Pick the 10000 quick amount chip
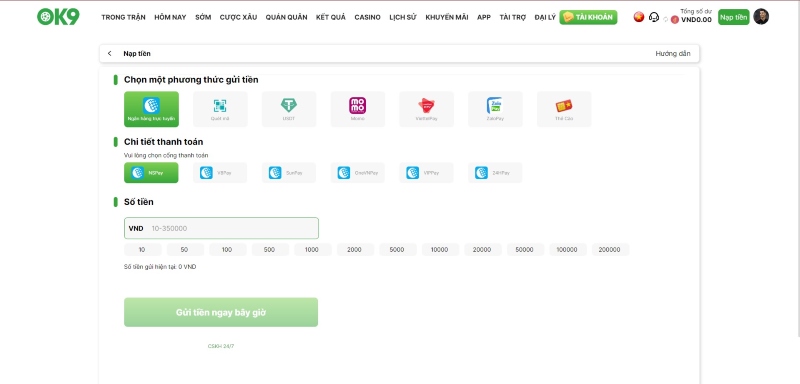800x384 pixels. [x=440, y=250]
